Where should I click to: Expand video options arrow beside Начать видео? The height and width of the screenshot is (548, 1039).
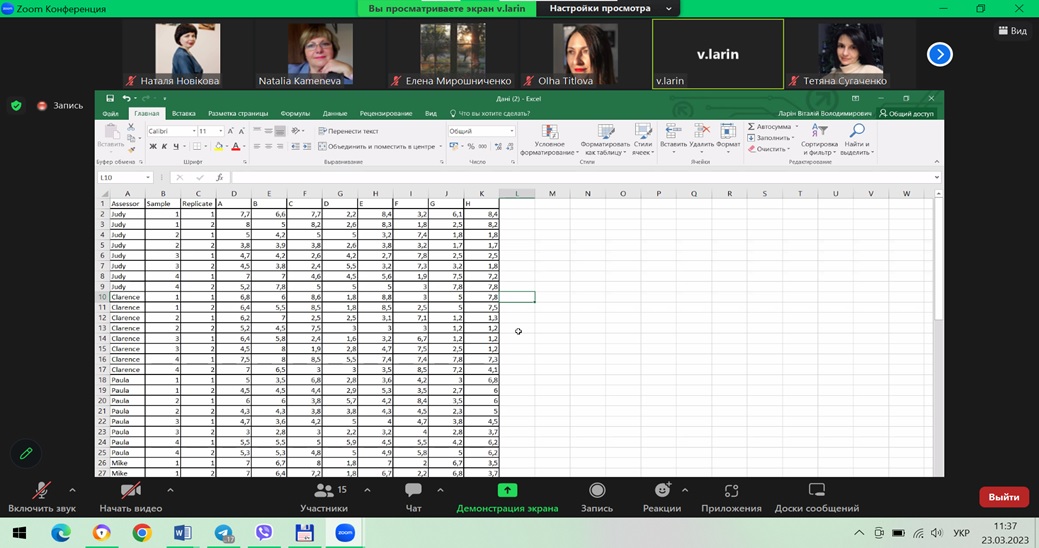click(170, 490)
